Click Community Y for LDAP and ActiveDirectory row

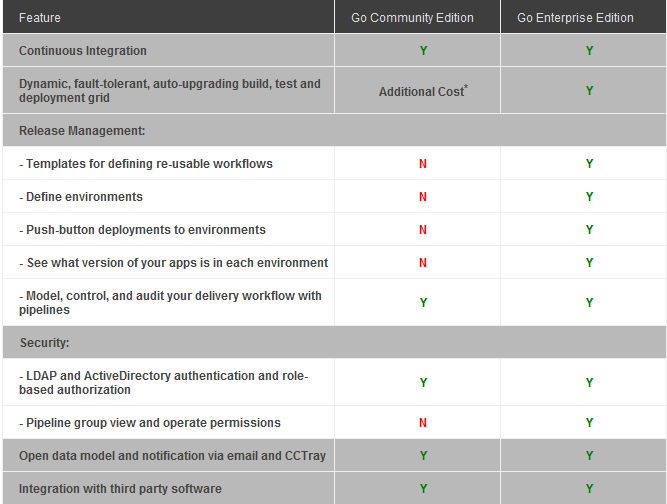point(424,383)
